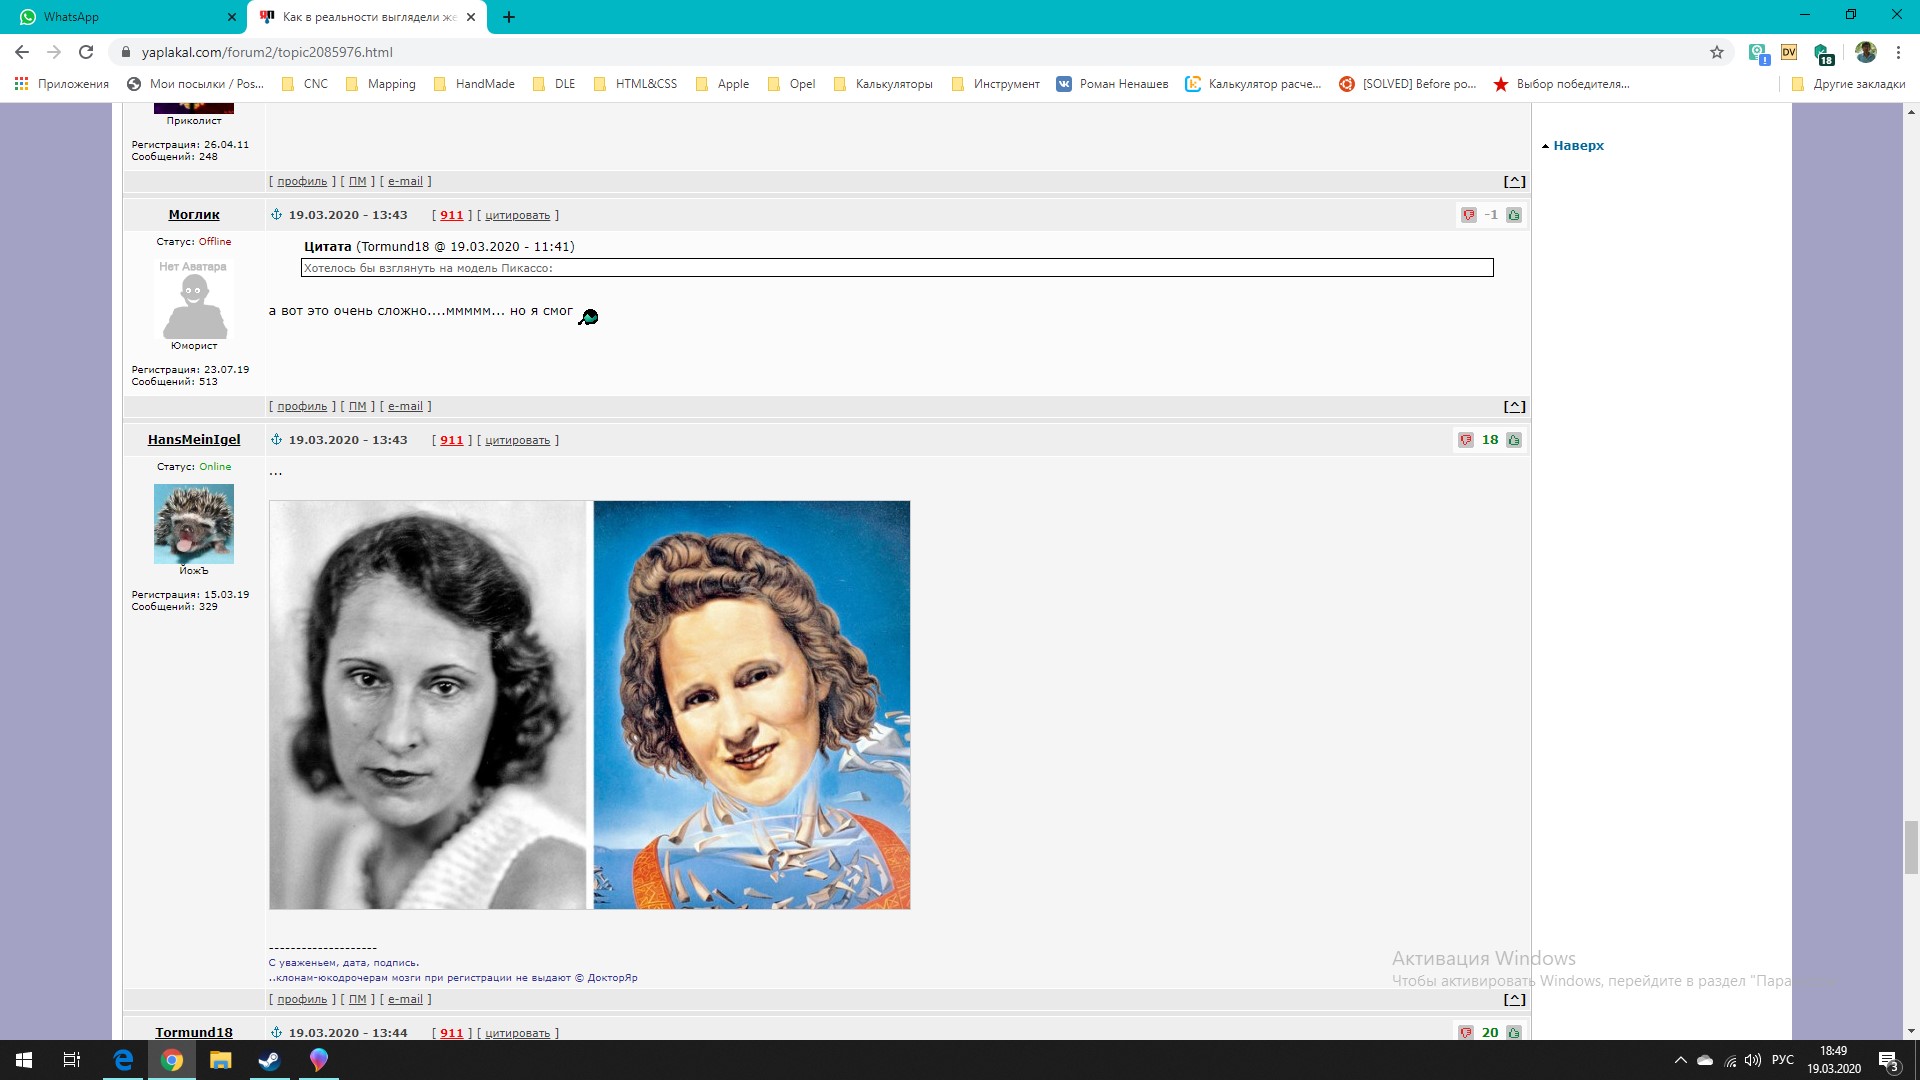The height and width of the screenshot is (1080, 1920).
Task: Click e-mail link below HansMeinIgel's post
Action: [405, 999]
